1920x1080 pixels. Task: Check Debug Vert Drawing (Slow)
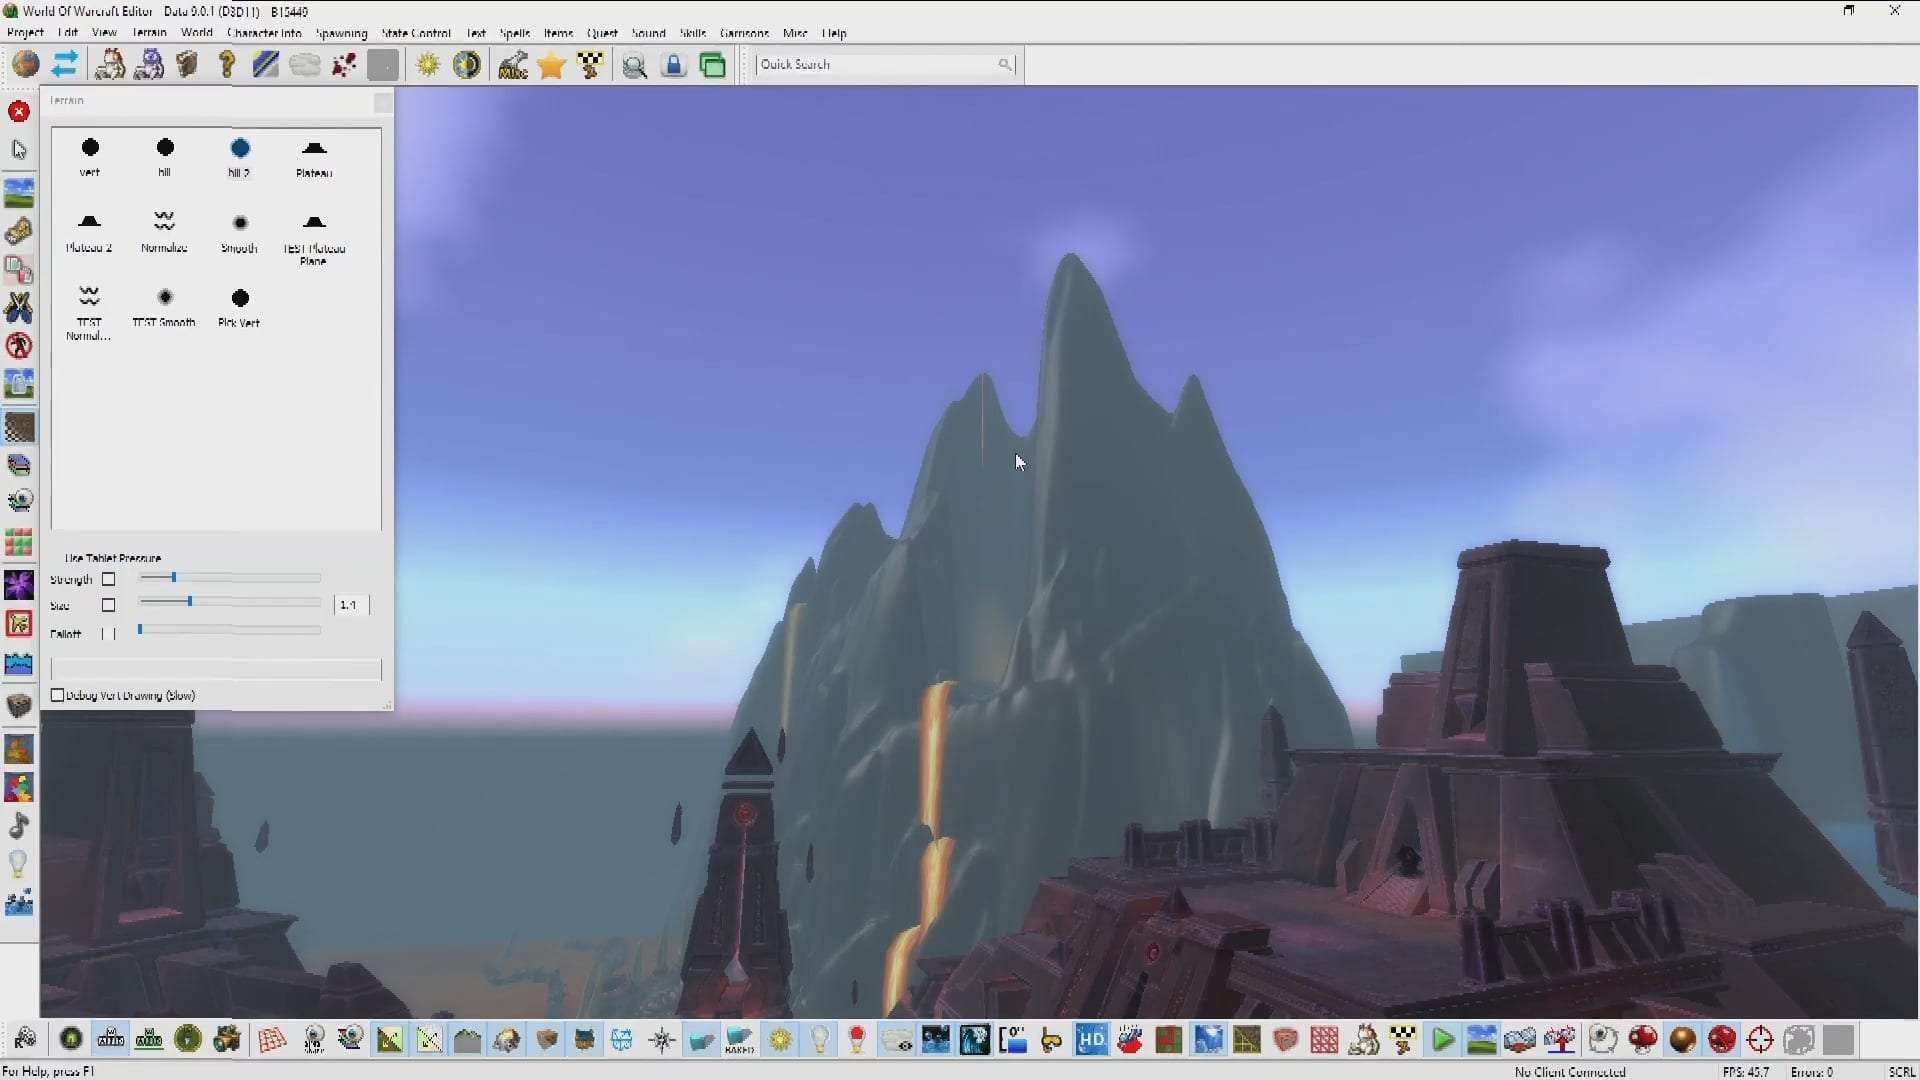pos(58,695)
